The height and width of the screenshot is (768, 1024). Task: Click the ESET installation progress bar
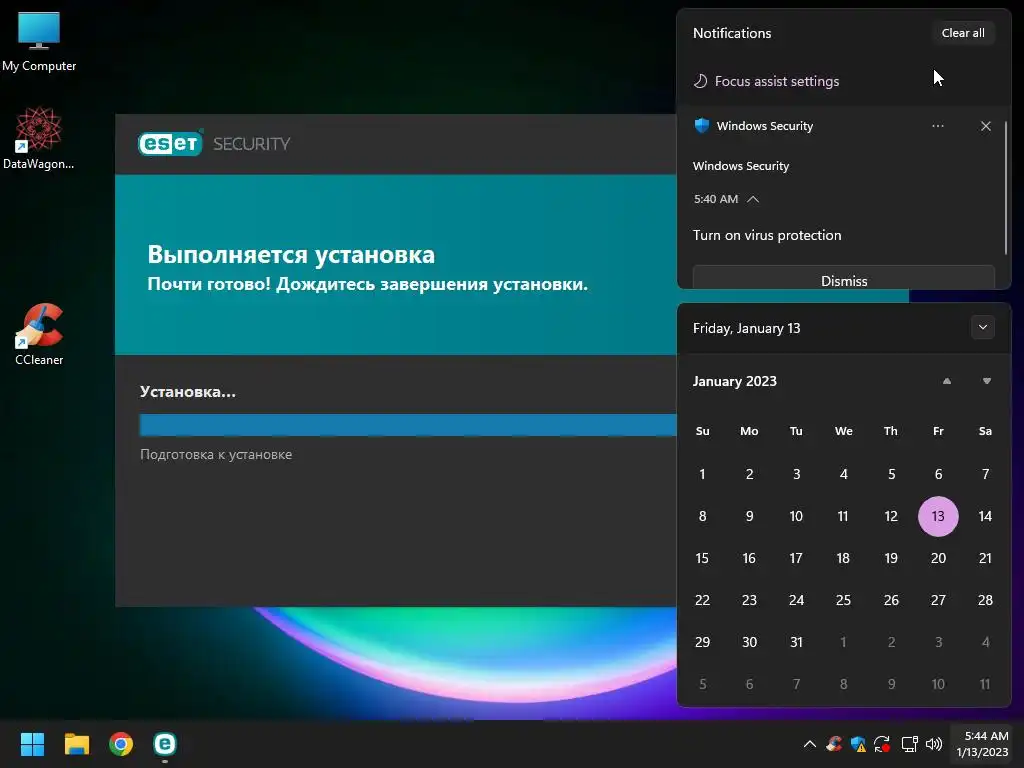(408, 424)
